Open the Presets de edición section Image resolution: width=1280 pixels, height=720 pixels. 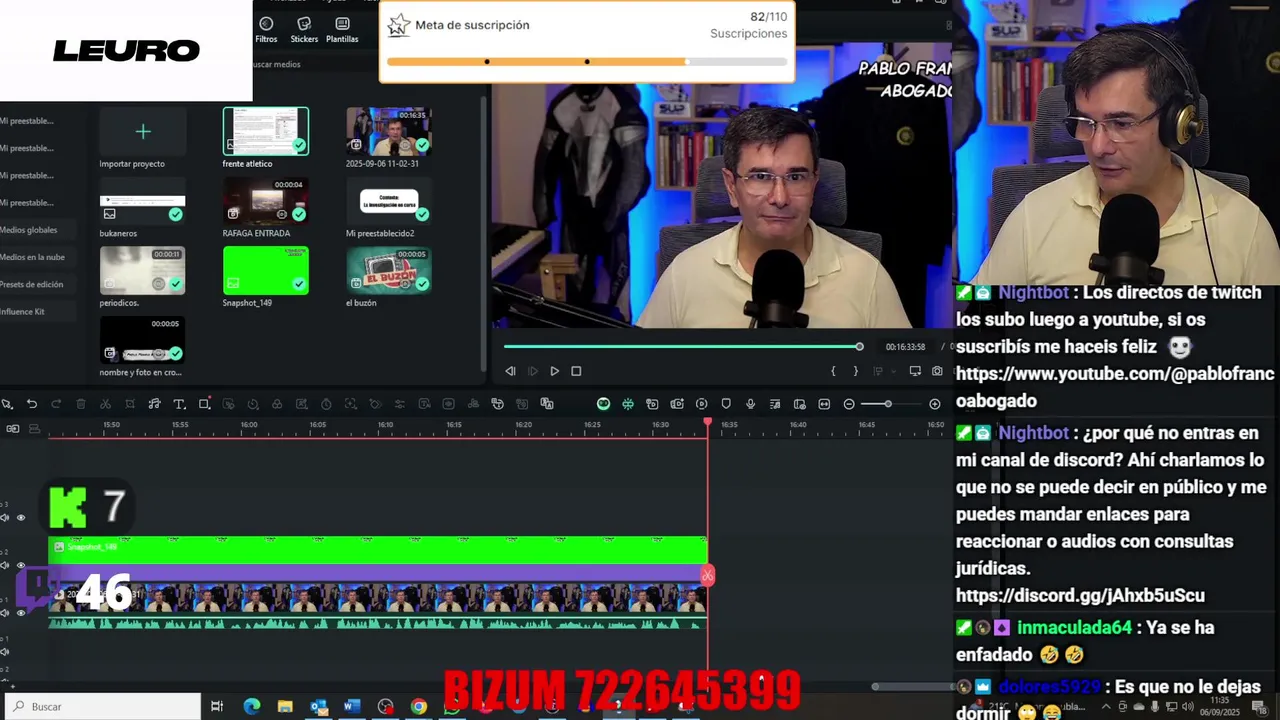coord(31,284)
